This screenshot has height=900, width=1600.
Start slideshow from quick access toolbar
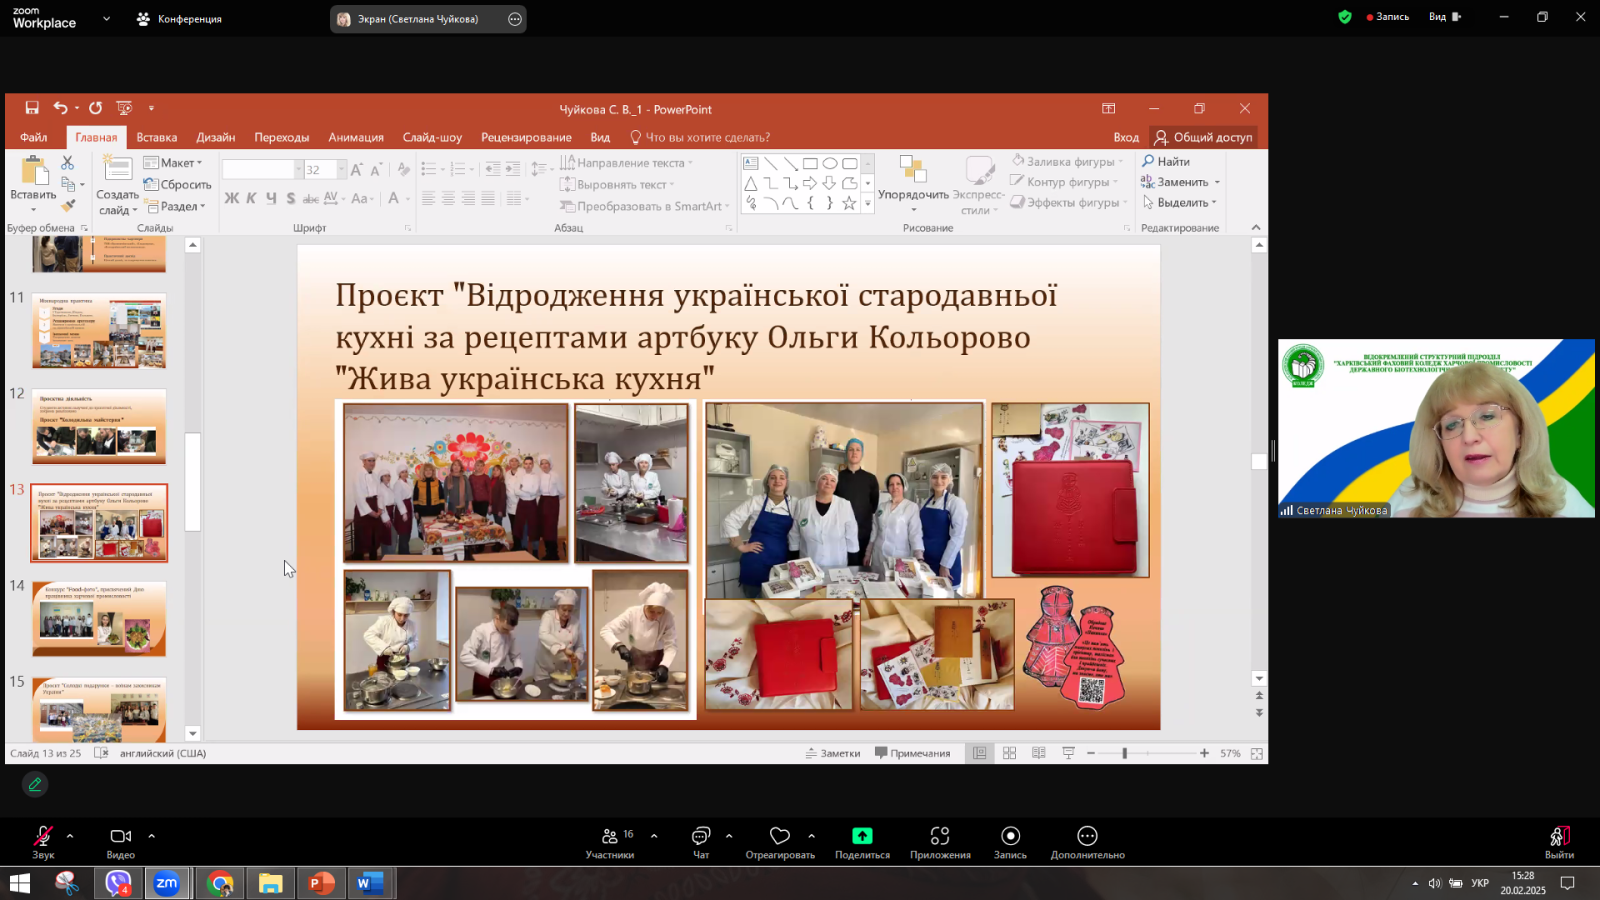tap(124, 108)
